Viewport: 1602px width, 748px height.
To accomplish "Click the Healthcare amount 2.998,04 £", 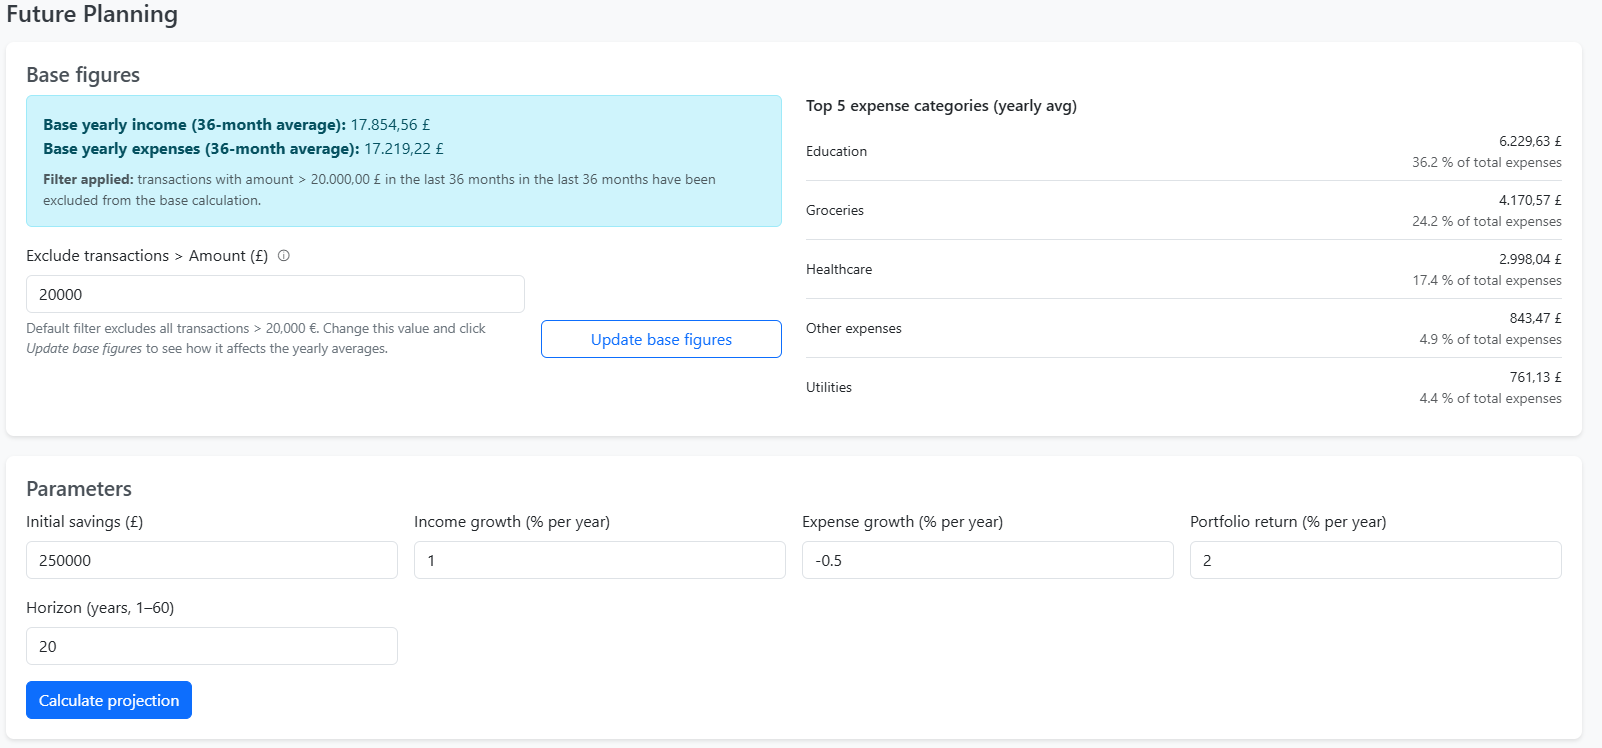I will [x=1530, y=259].
